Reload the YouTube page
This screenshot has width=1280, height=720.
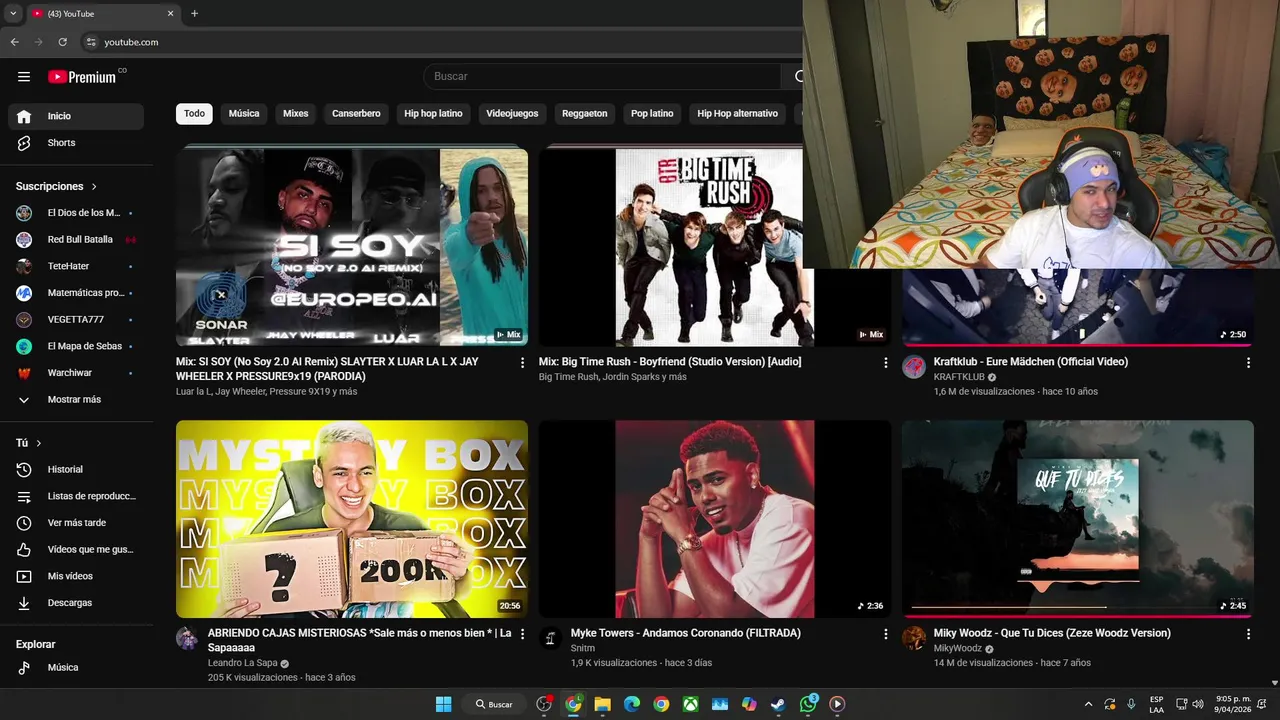(x=62, y=42)
